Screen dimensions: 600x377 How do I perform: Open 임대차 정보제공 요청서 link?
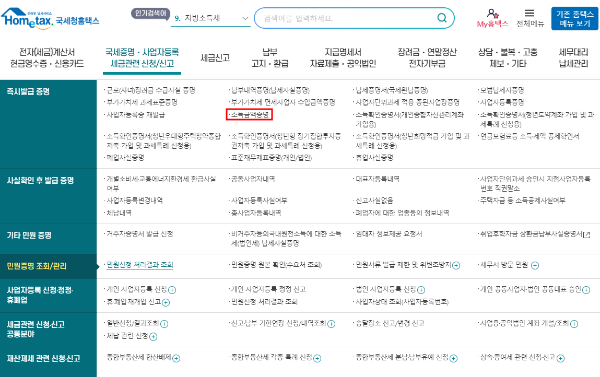tap(389, 233)
